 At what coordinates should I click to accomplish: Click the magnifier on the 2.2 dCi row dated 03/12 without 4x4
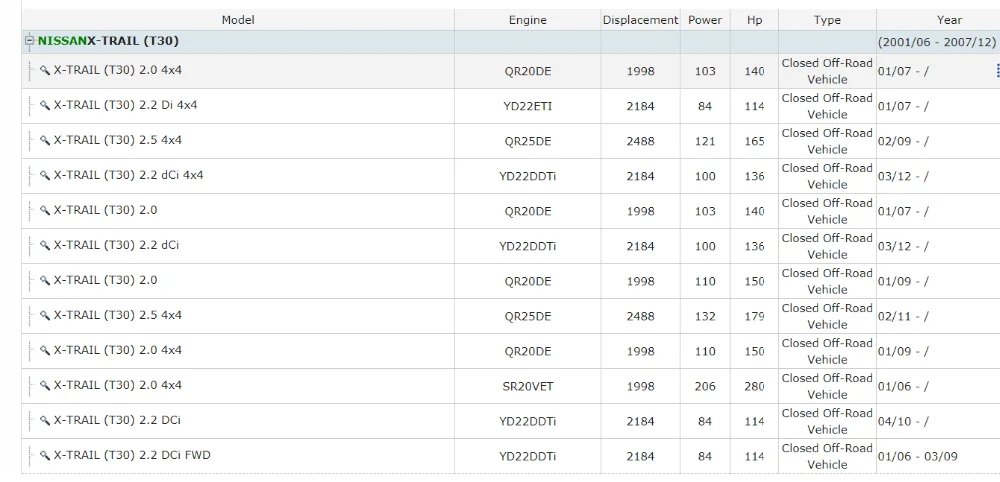pyautogui.click(x=45, y=245)
